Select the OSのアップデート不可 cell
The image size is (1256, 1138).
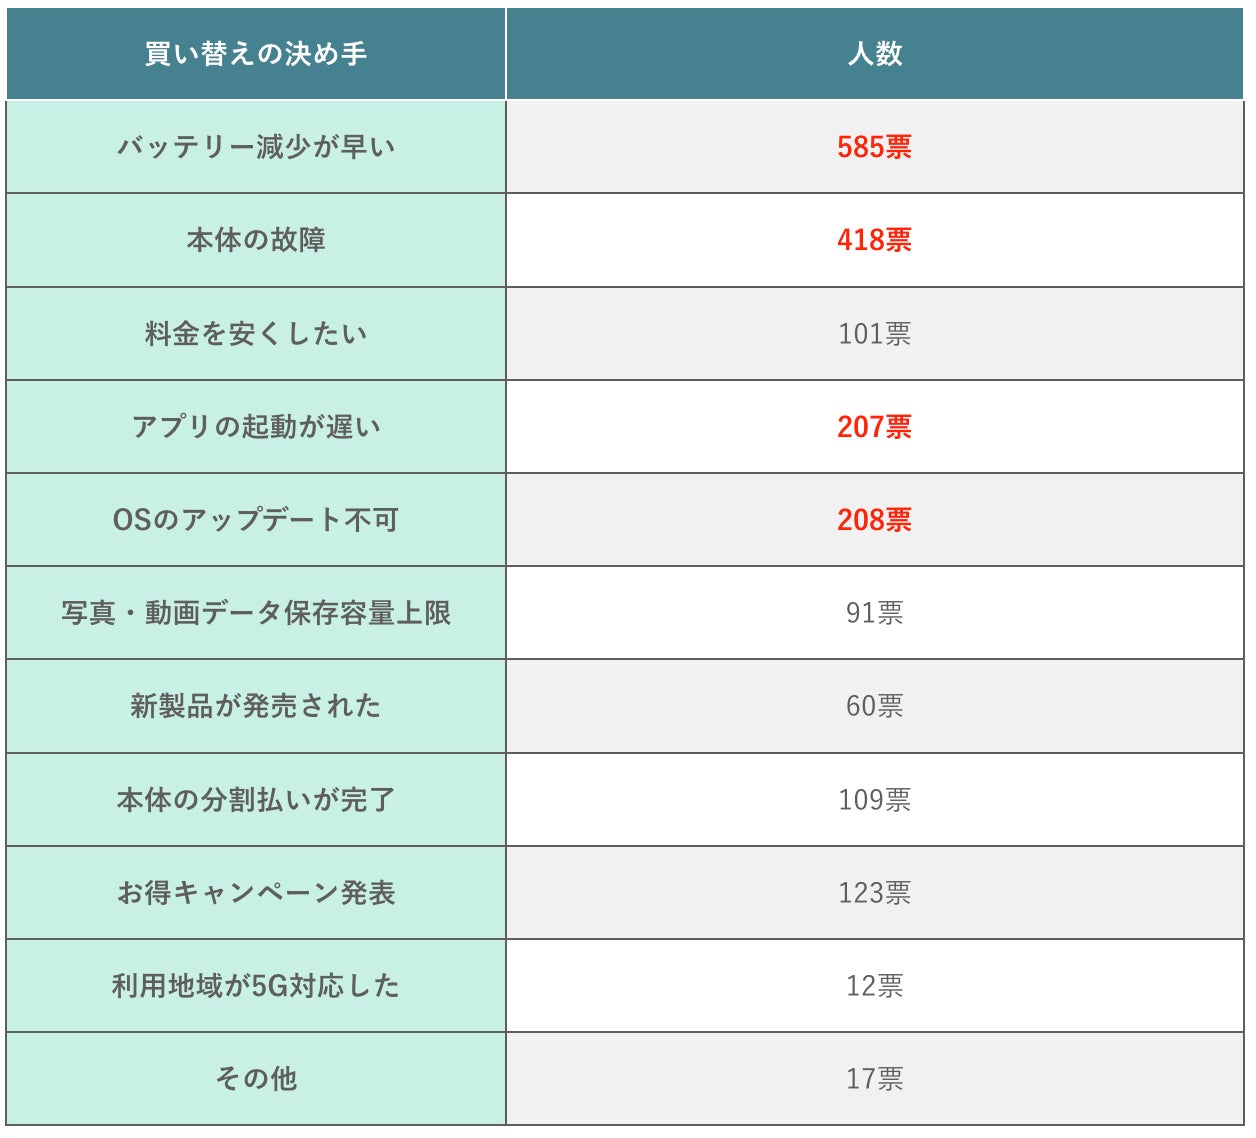pyautogui.click(x=256, y=520)
